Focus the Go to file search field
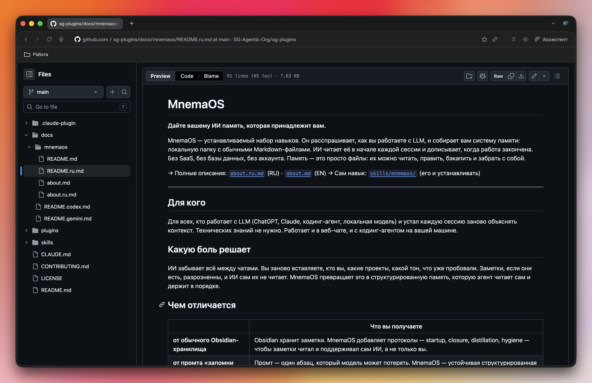 tap(77, 107)
